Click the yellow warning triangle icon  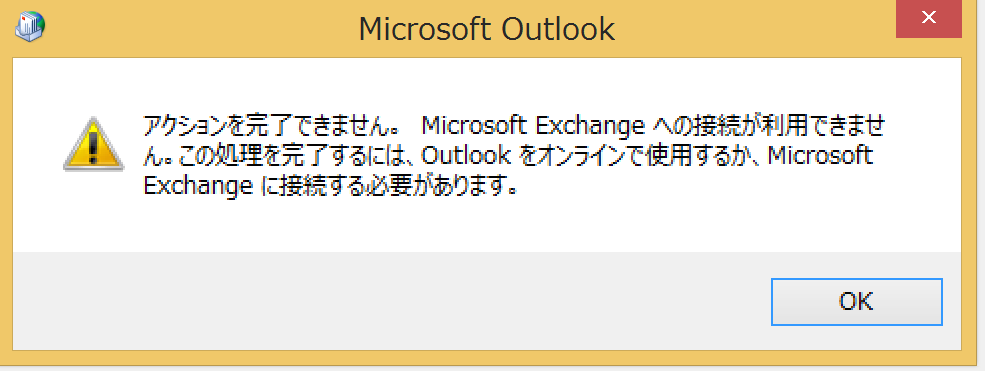[x=94, y=144]
